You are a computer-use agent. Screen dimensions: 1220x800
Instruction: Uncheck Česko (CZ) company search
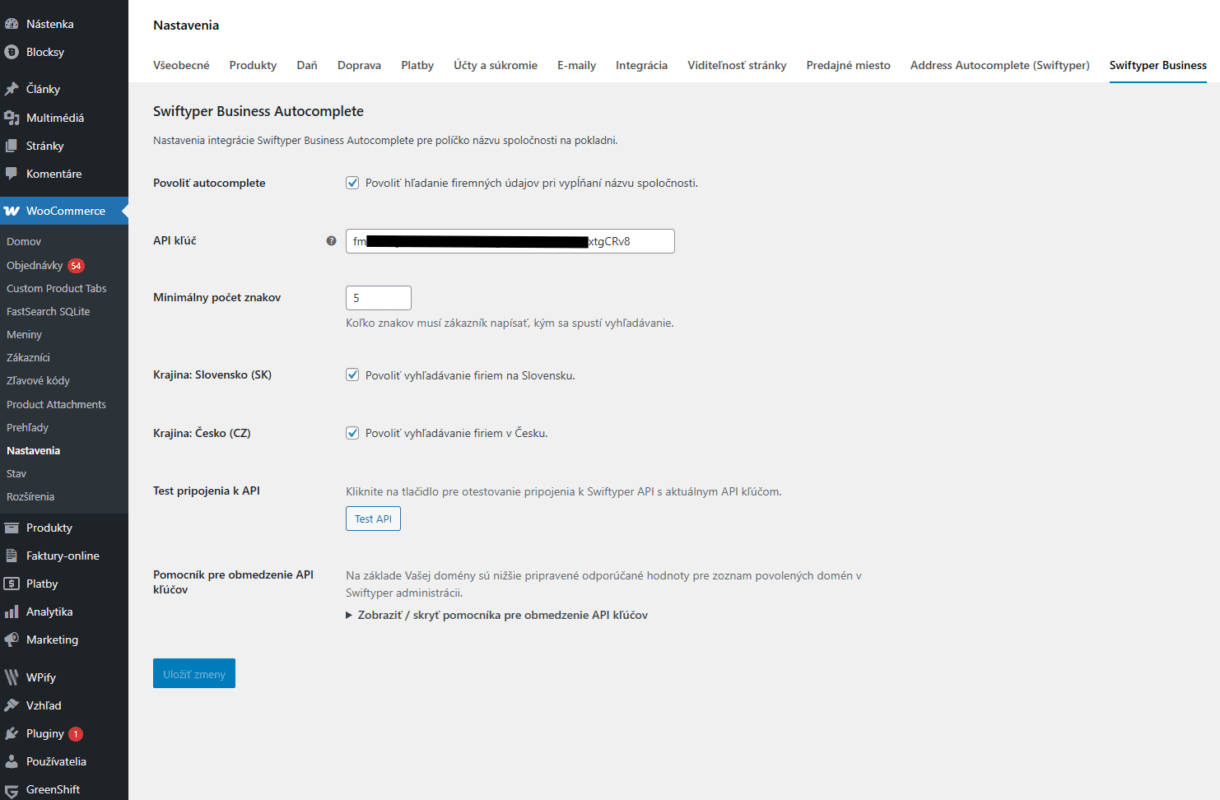coord(352,433)
